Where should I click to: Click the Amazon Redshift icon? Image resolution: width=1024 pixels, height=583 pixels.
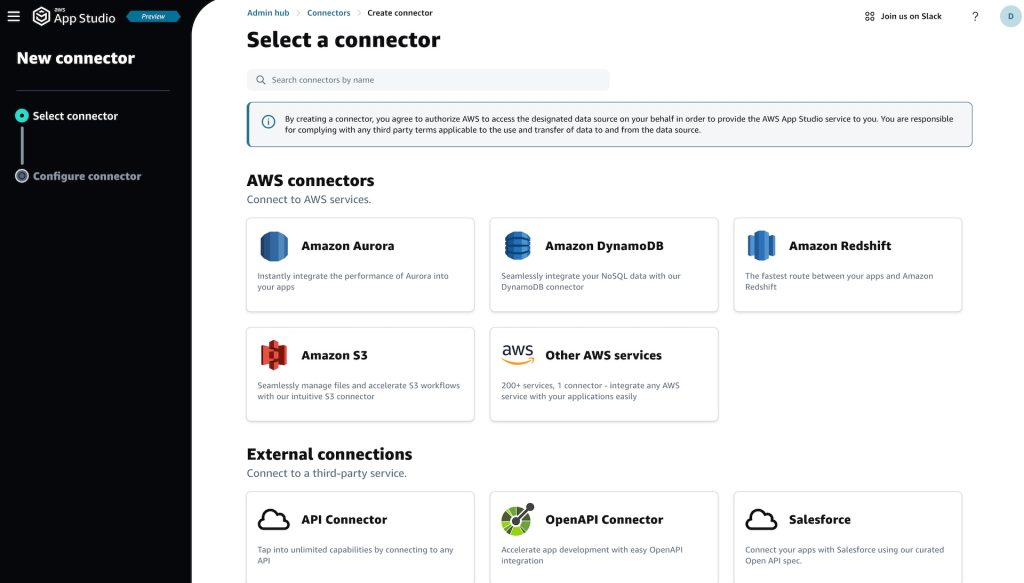click(761, 246)
